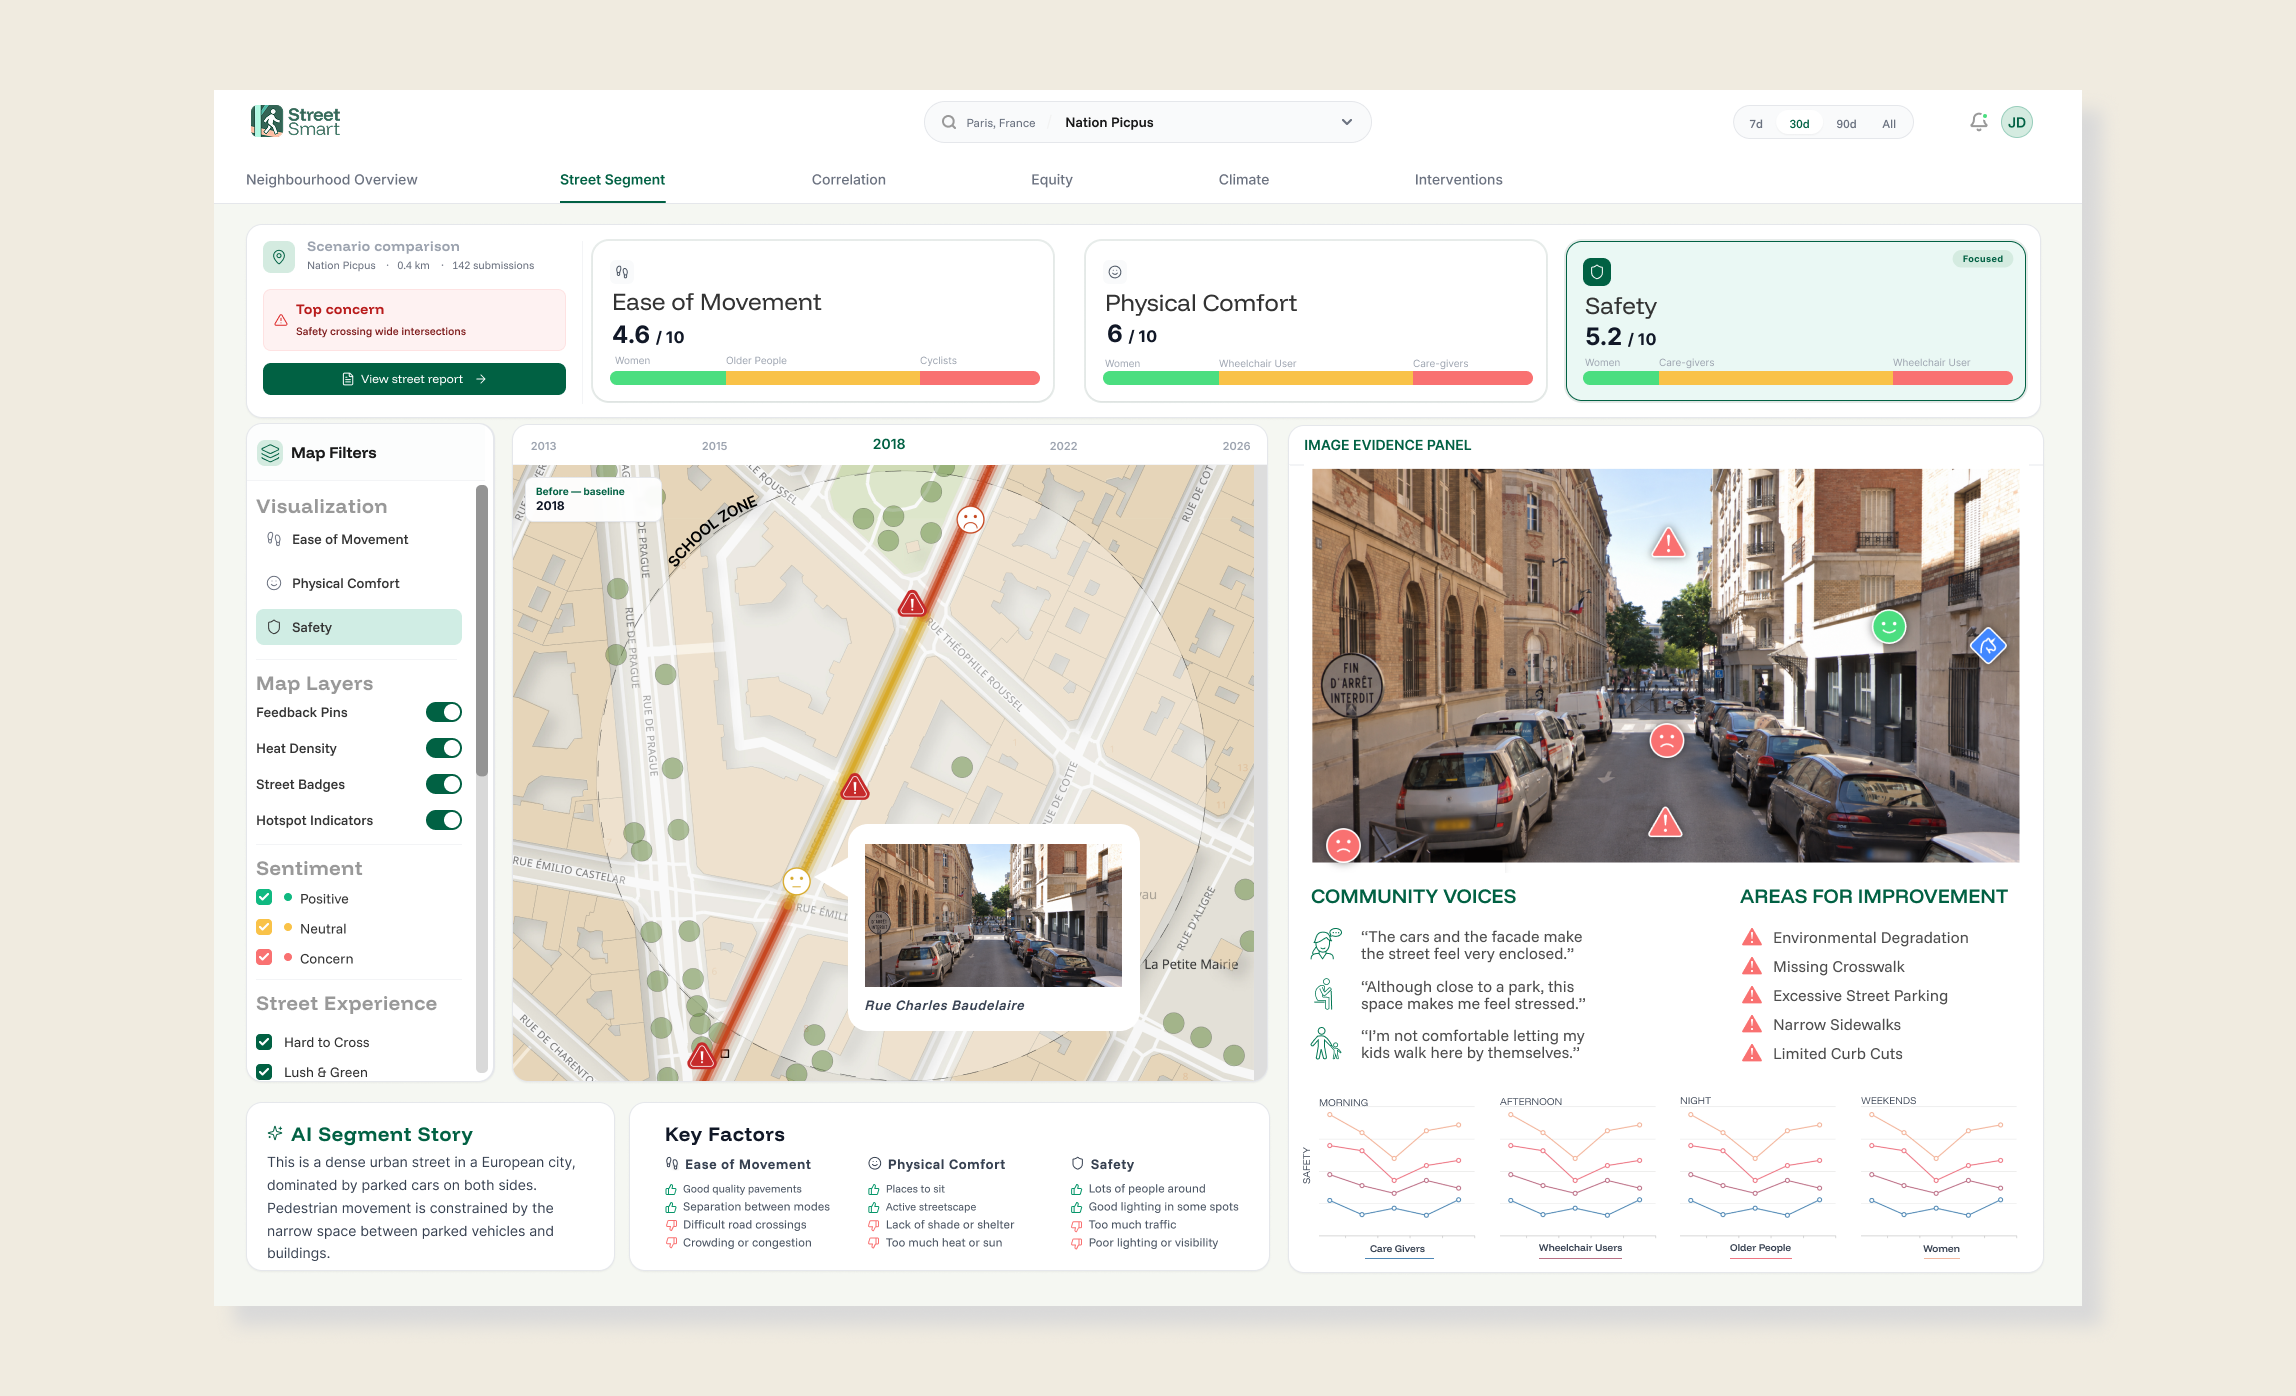The width and height of the screenshot is (2296, 1396).
Task: Select the Safety visualization option
Action: tap(358, 627)
